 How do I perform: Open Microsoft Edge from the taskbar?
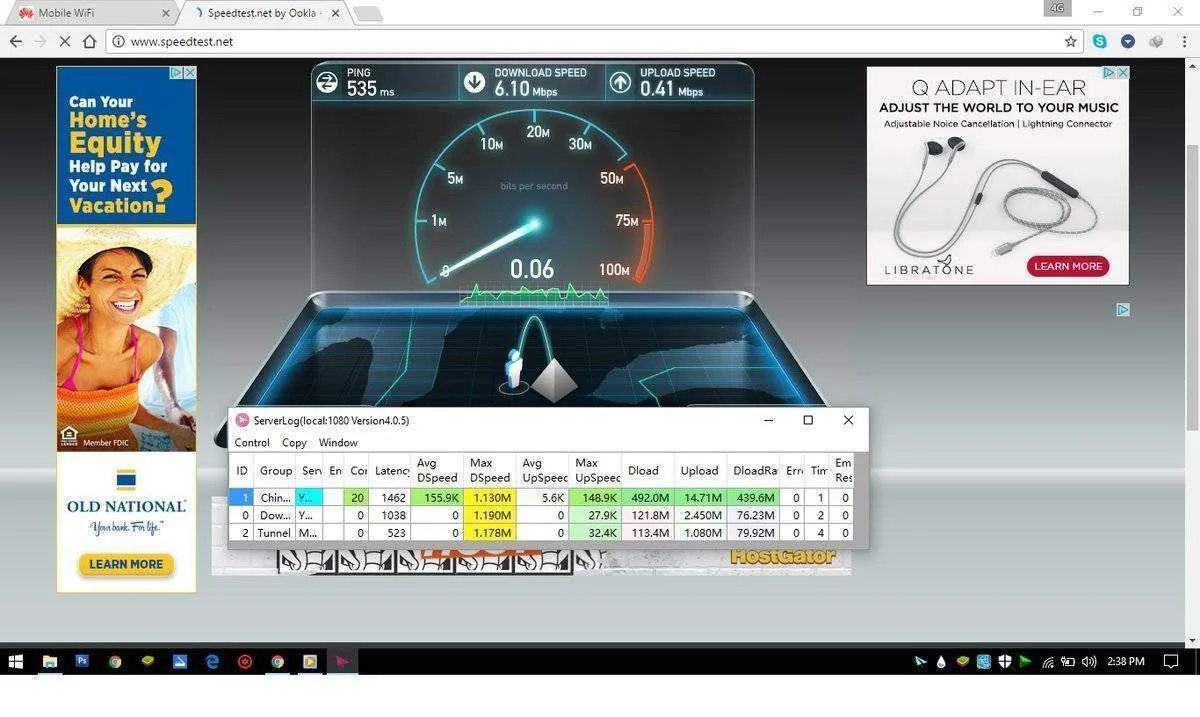(x=212, y=661)
